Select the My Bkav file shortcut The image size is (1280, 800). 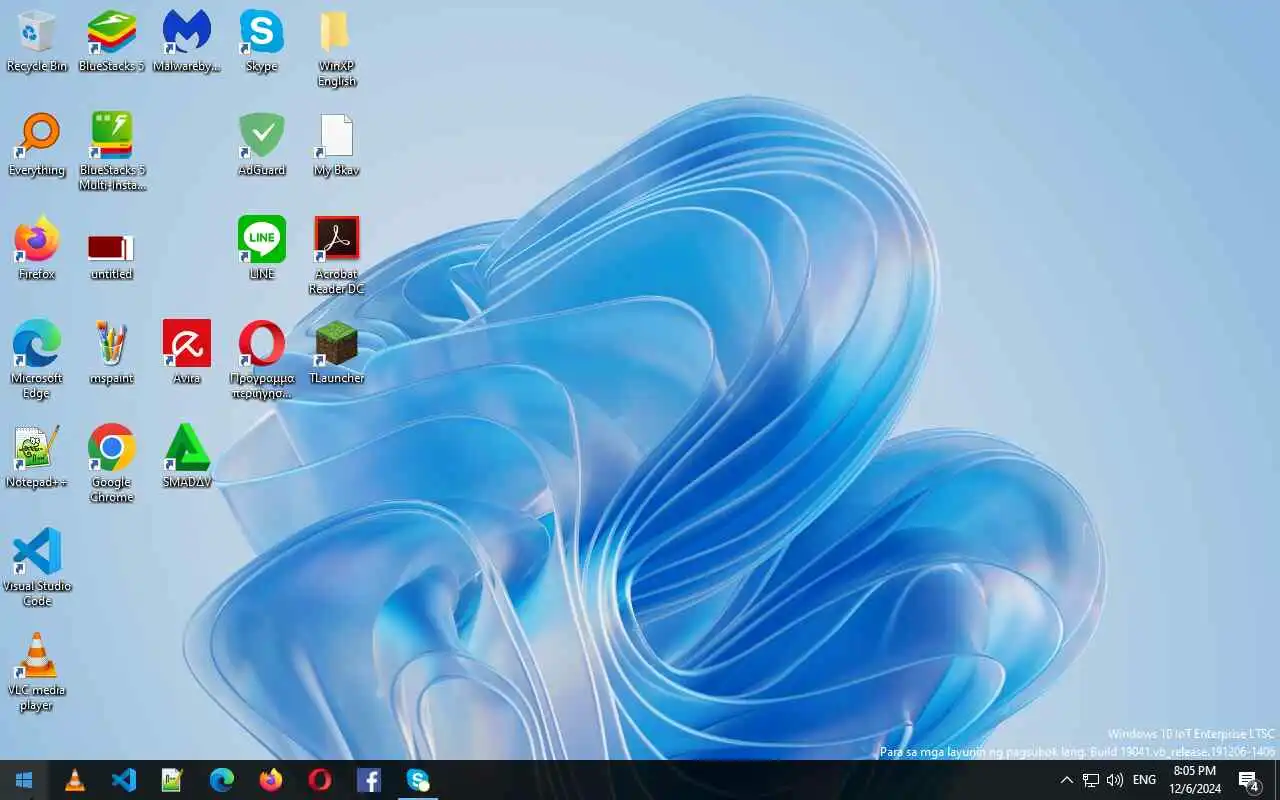[336, 145]
